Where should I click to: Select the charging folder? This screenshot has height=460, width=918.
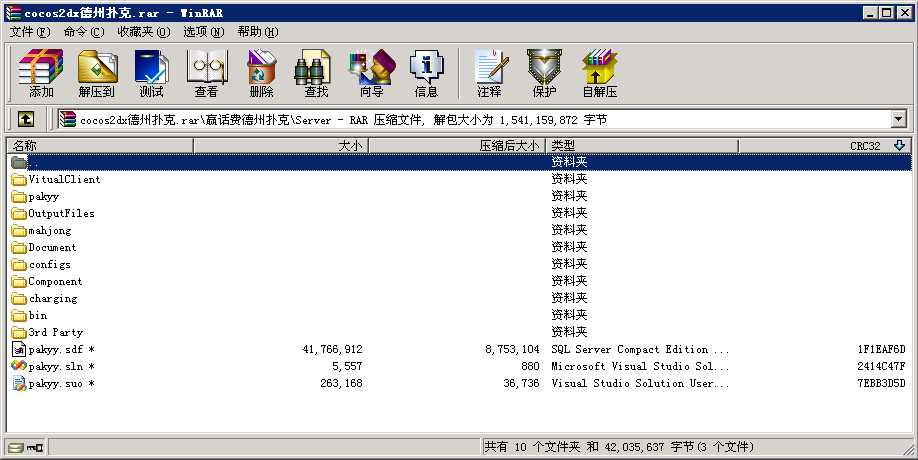(53, 298)
